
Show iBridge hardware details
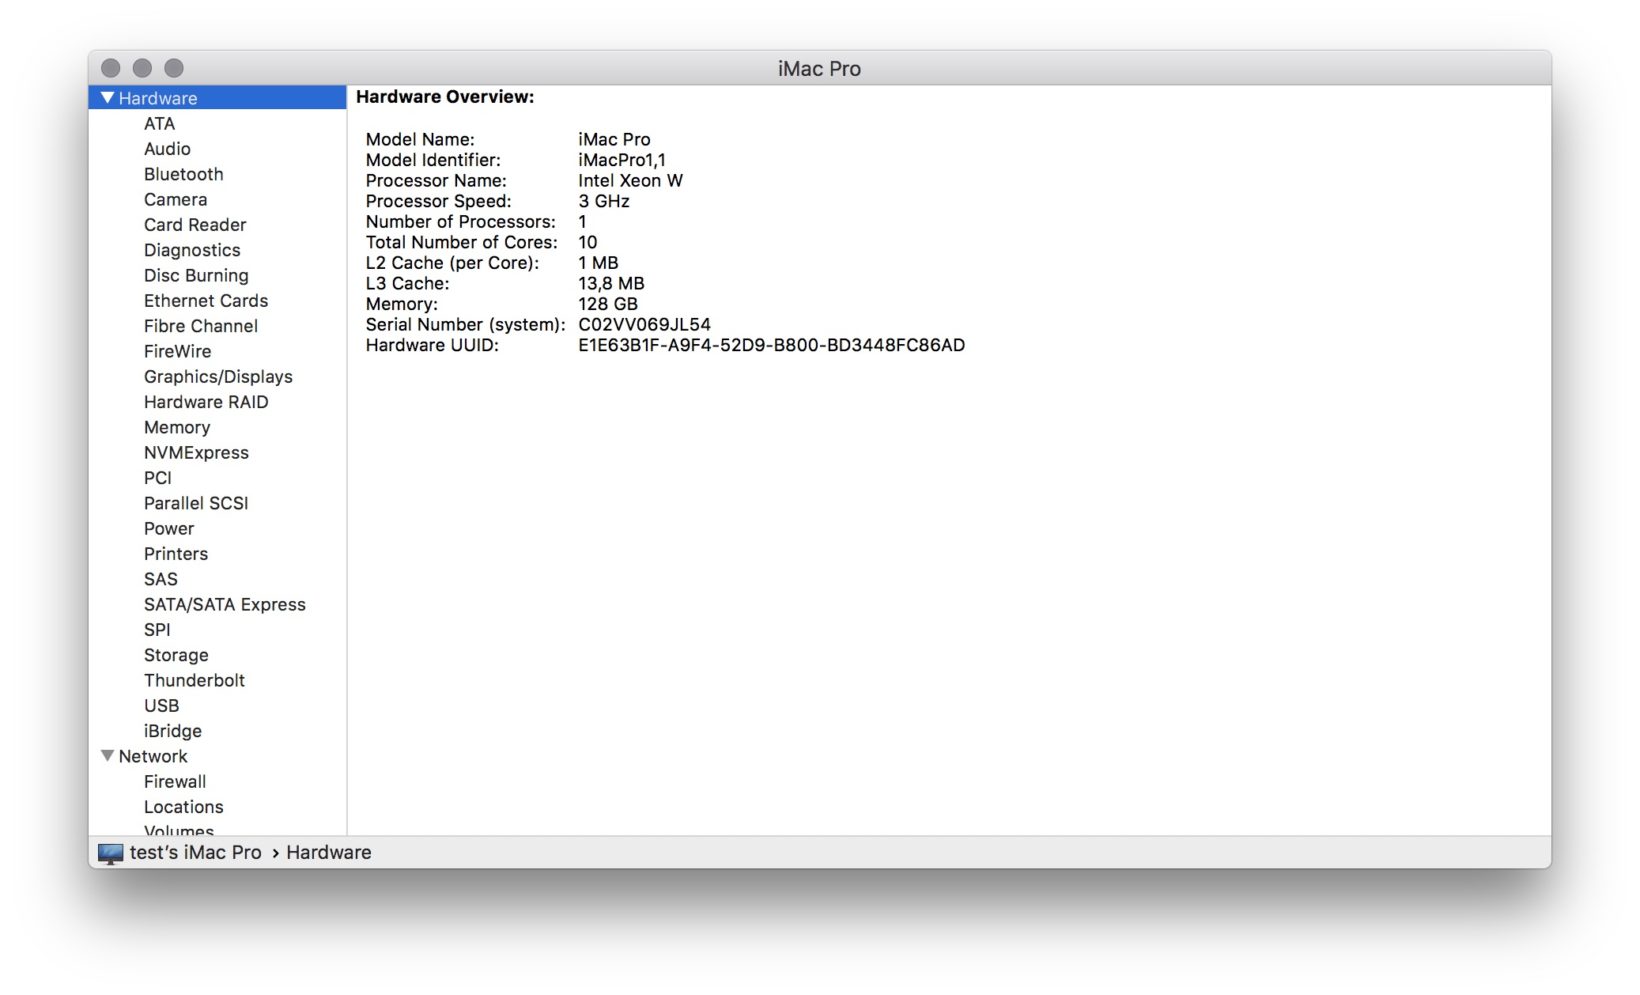pos(173,731)
